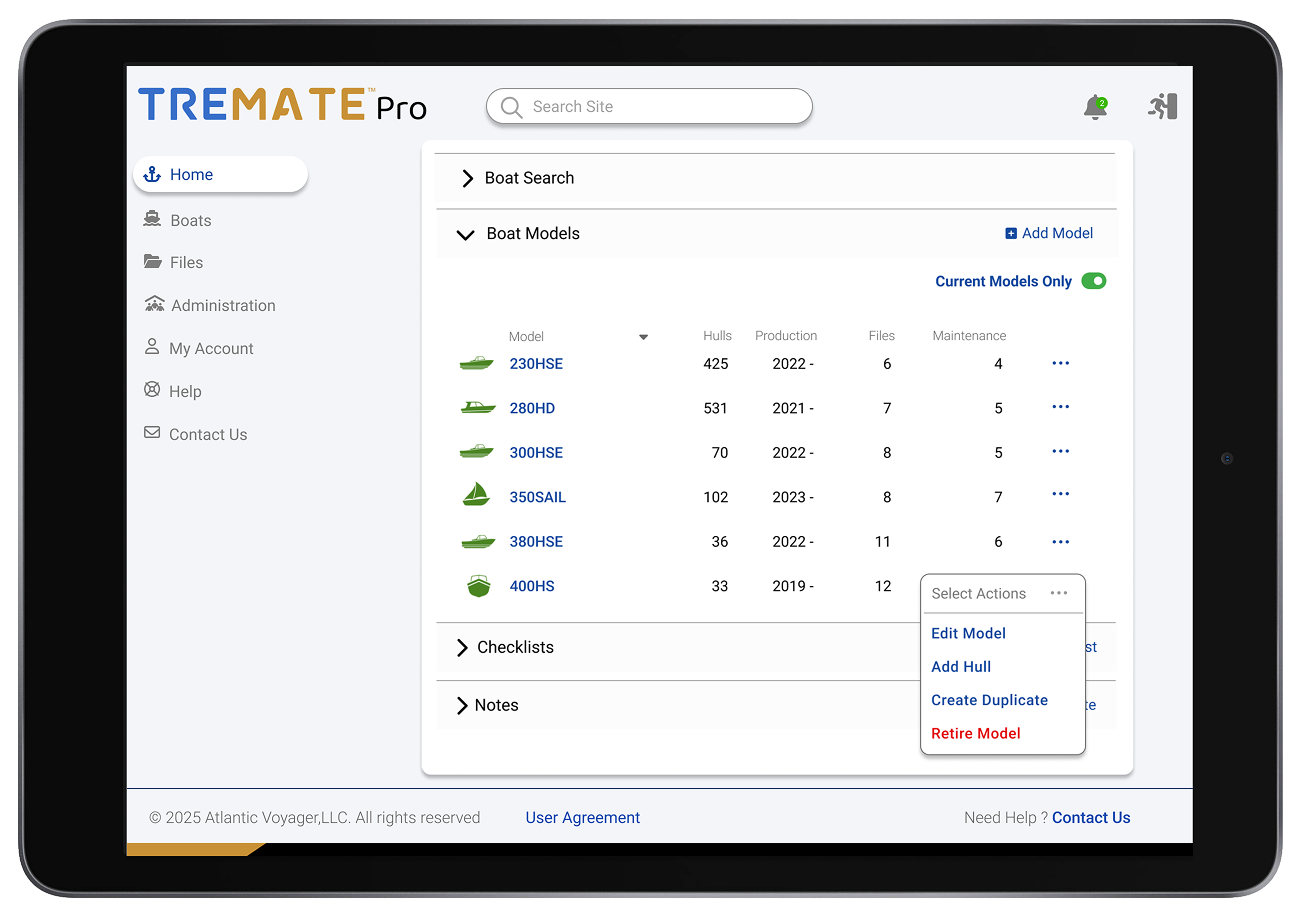Click into the Search Site field
The width and height of the screenshot is (1309, 924).
660,107
